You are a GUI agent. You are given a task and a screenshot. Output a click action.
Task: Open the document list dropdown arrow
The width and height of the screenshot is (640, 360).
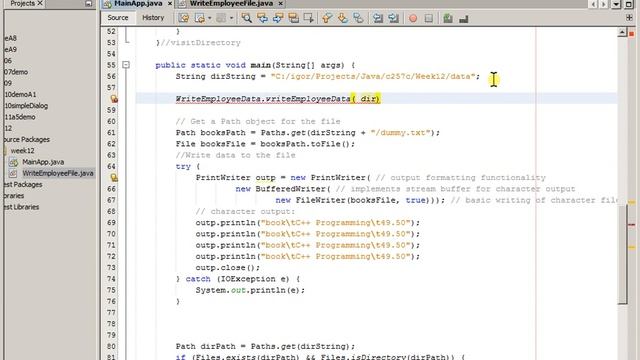coord(616,4)
